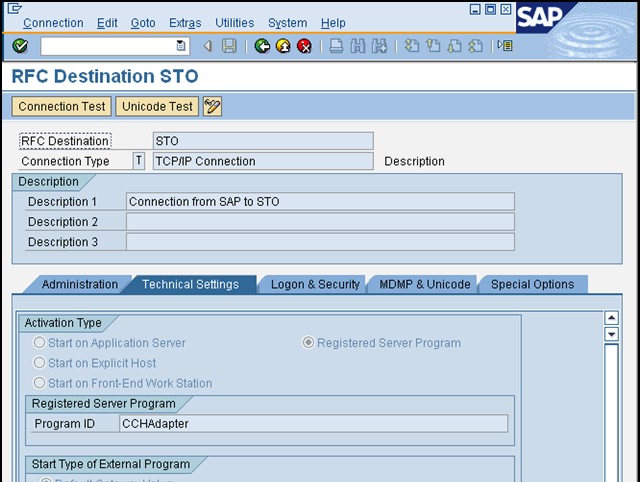Switch to the Logon & Security tab
Screen dimensions: 640x482
tap(315, 284)
